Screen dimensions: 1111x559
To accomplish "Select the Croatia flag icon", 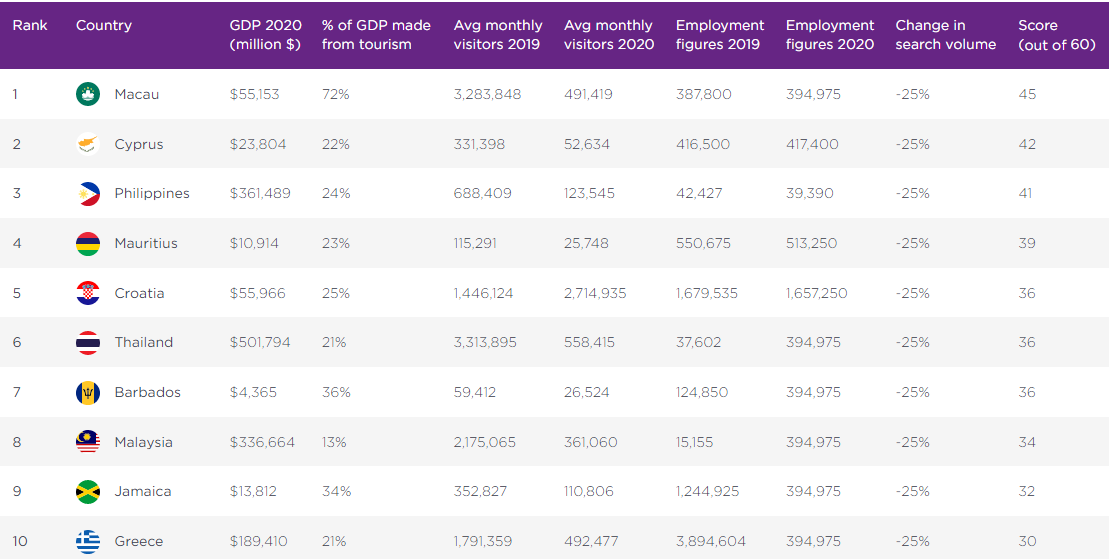I will (88, 293).
